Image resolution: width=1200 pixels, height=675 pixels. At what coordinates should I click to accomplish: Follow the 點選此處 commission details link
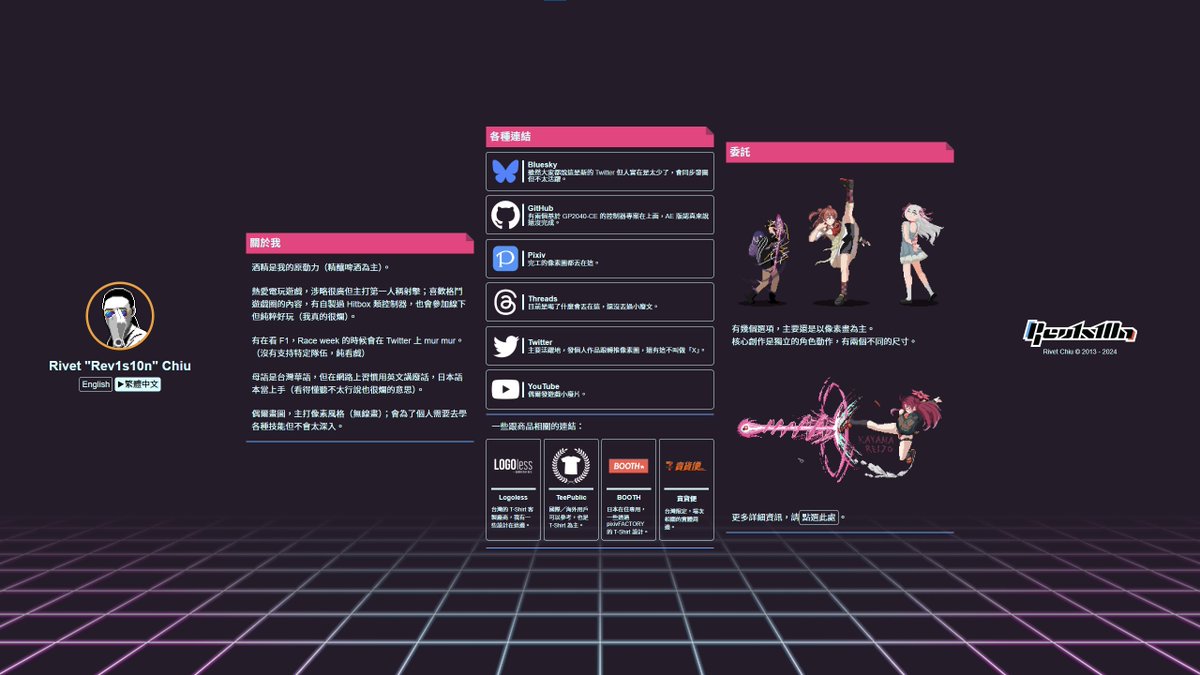pyautogui.click(x=819, y=517)
